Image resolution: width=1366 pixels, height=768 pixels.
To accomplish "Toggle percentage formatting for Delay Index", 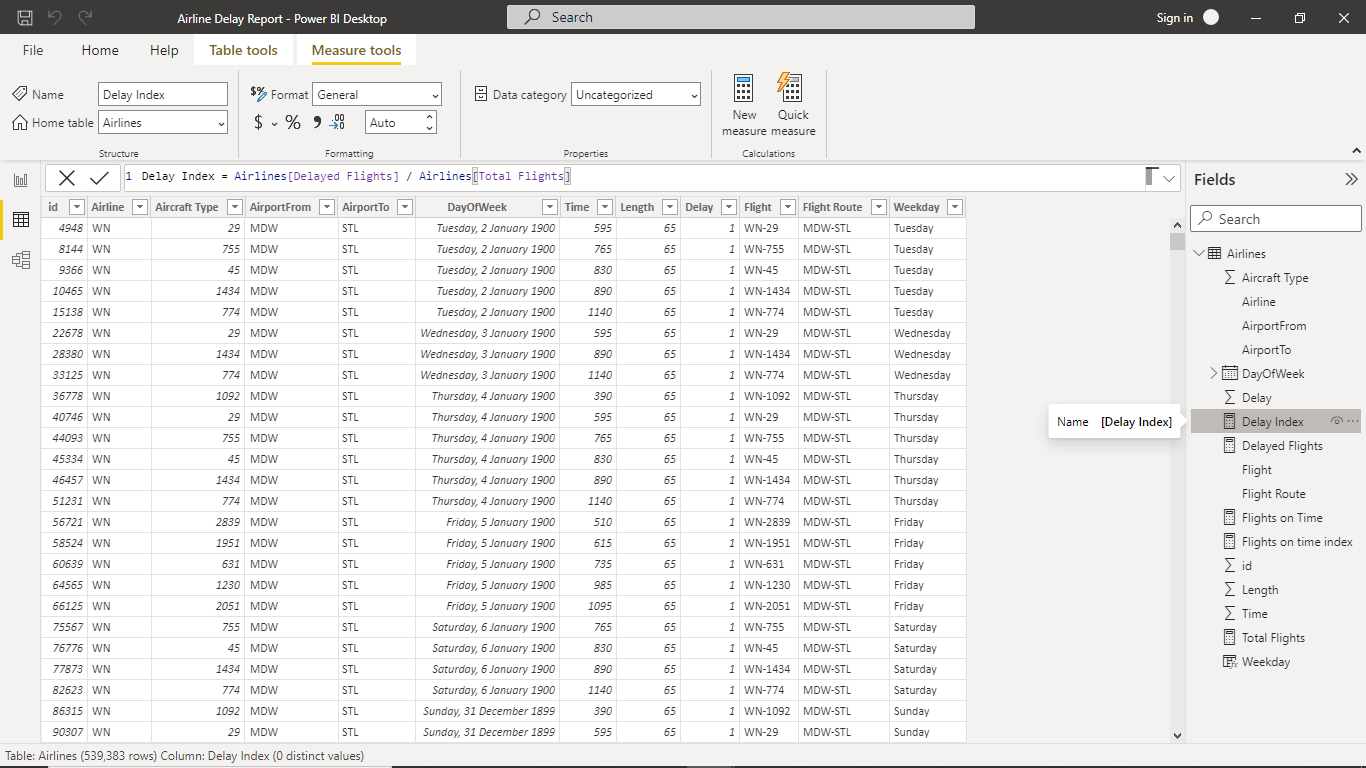I will pos(292,123).
